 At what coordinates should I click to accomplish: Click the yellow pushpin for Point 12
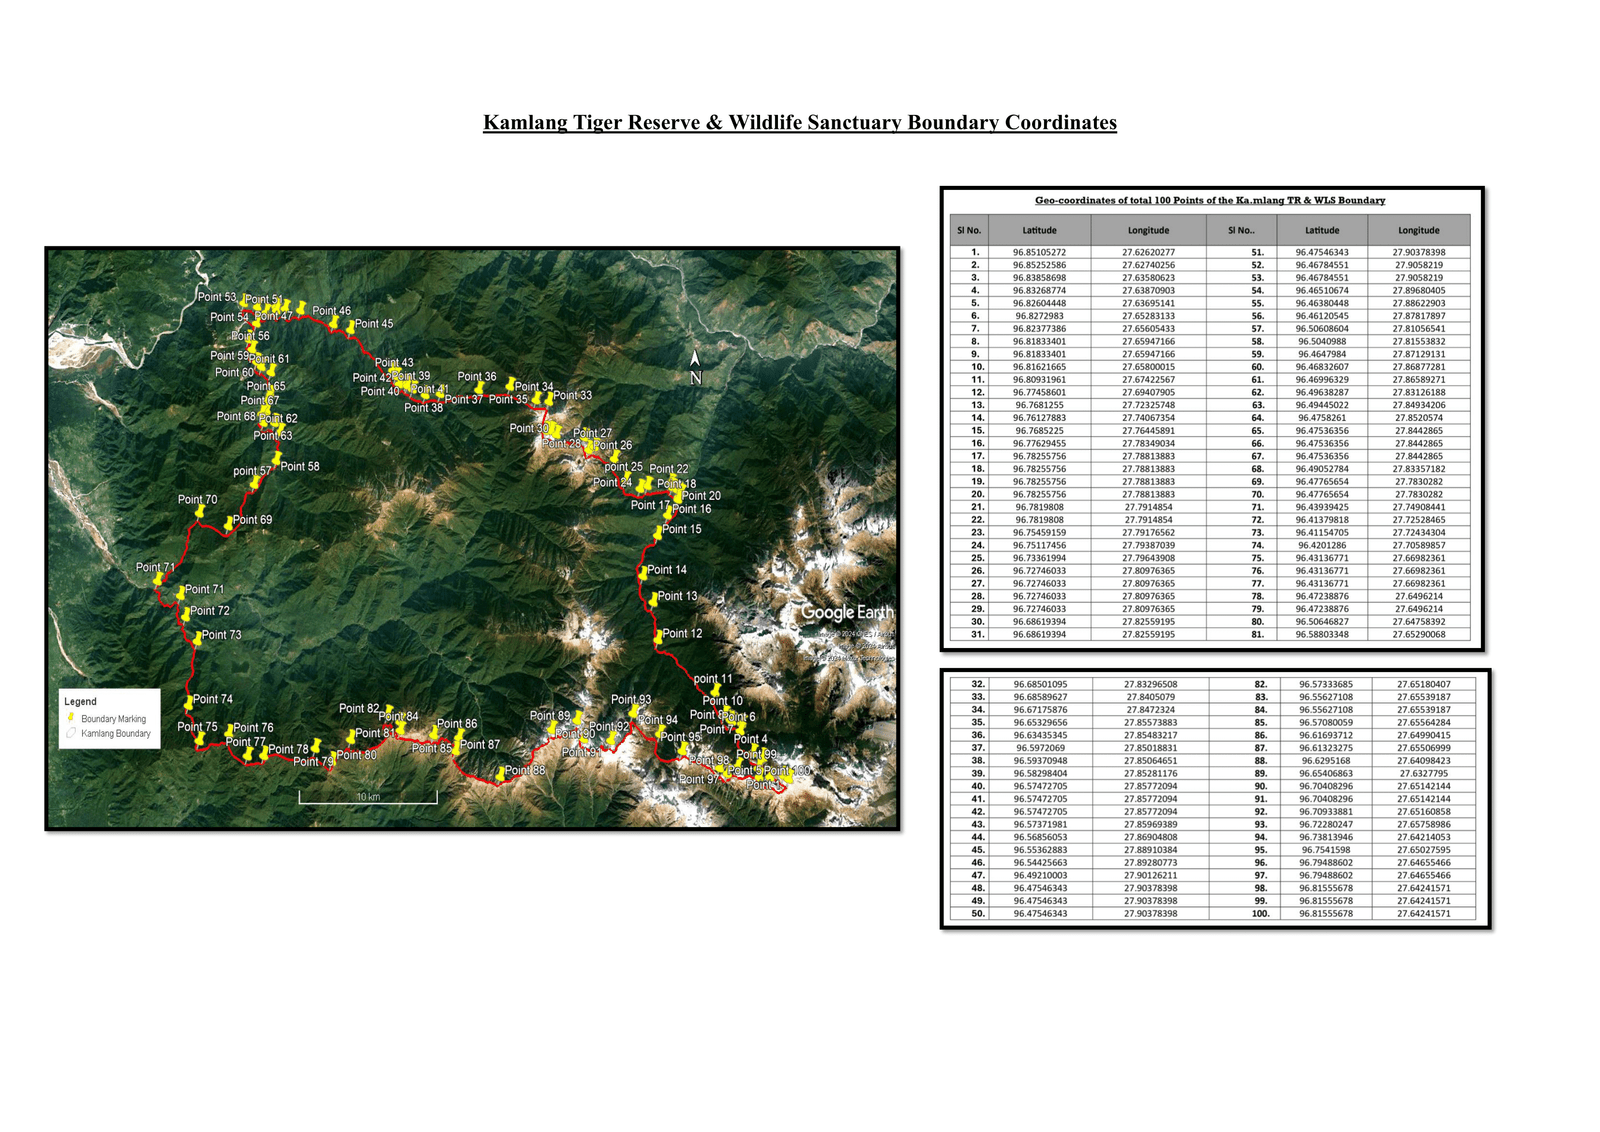[x=657, y=635]
